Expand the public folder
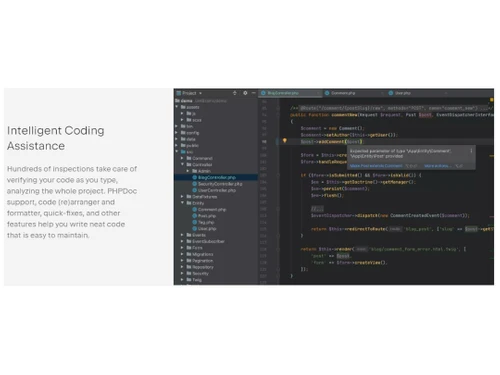Image resolution: width=500 pixels, height=375 pixels. click(x=177, y=145)
